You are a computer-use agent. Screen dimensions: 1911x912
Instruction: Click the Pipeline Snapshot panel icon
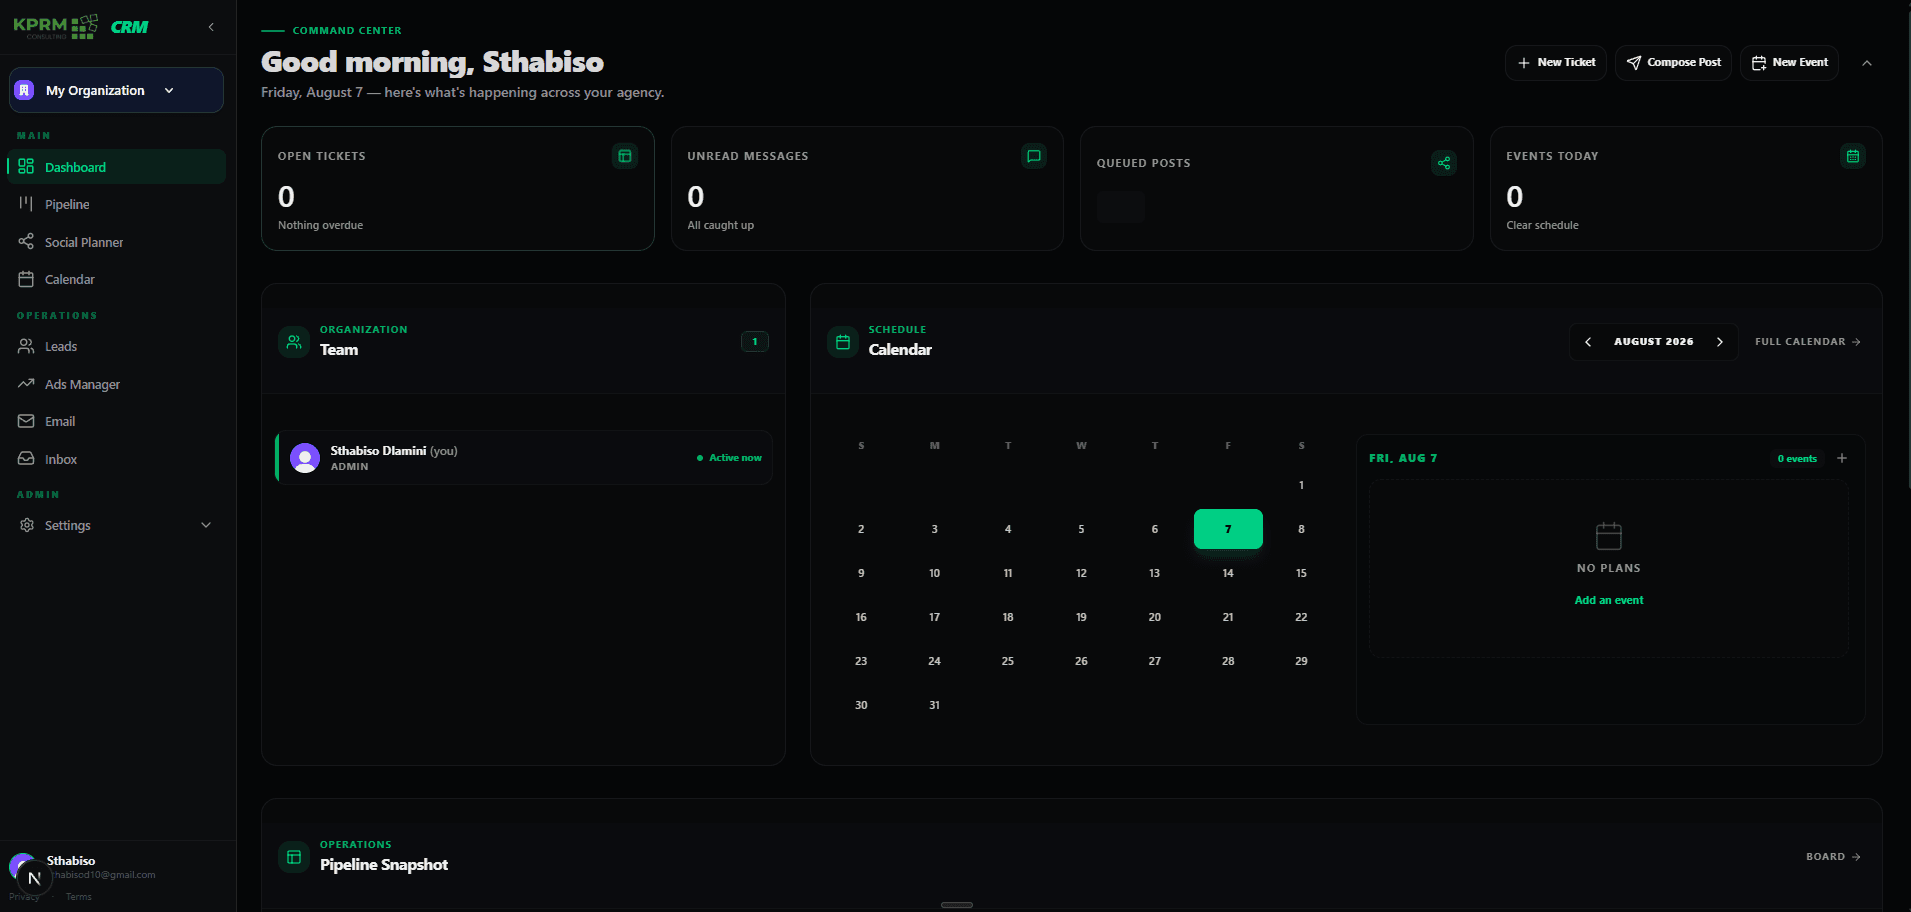tap(294, 857)
